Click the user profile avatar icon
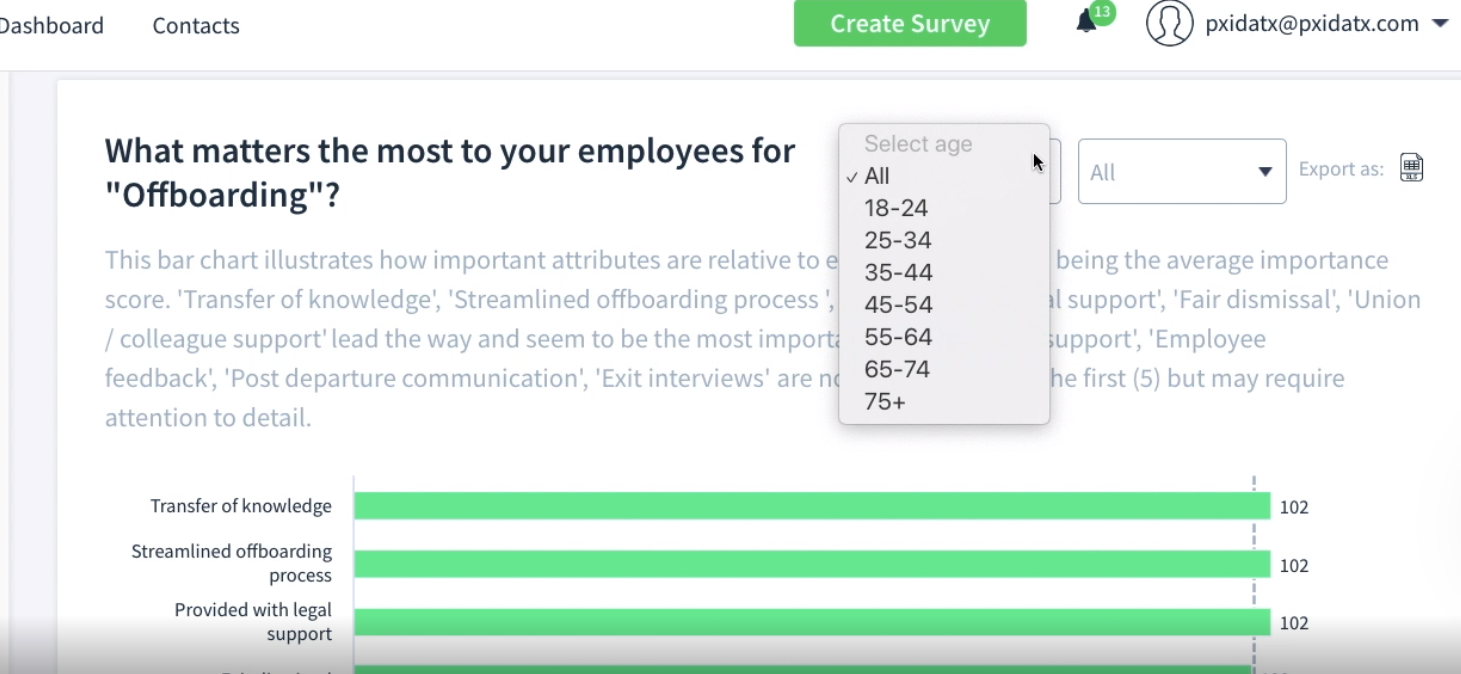This screenshot has height=674, width=1461. coord(1170,23)
